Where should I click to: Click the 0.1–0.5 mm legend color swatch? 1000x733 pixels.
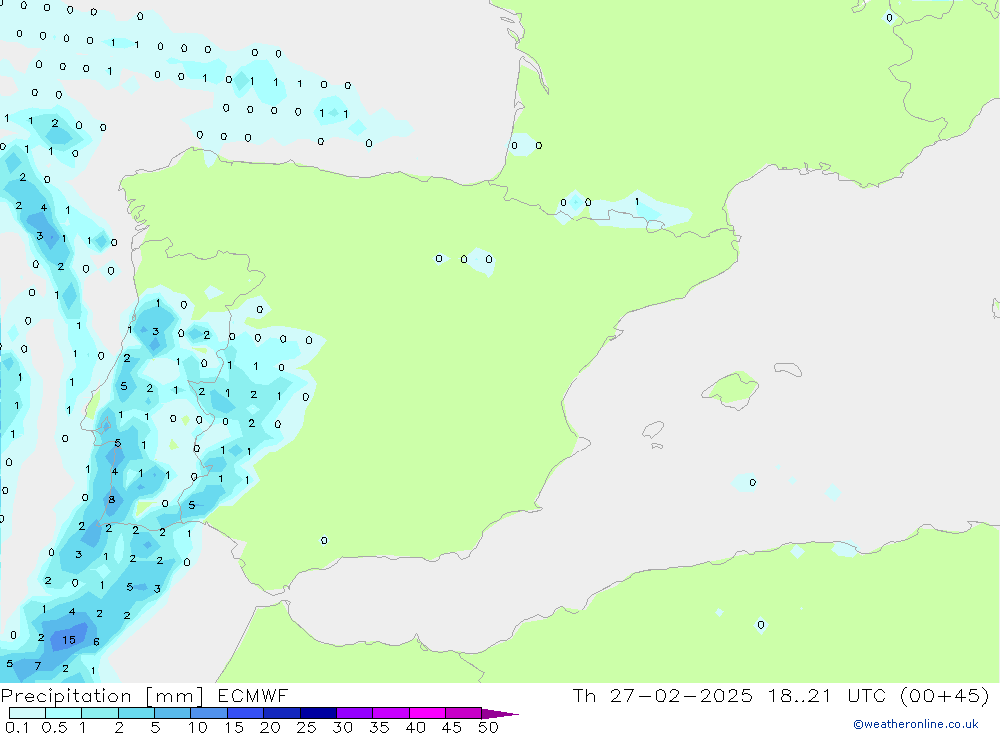[27, 713]
